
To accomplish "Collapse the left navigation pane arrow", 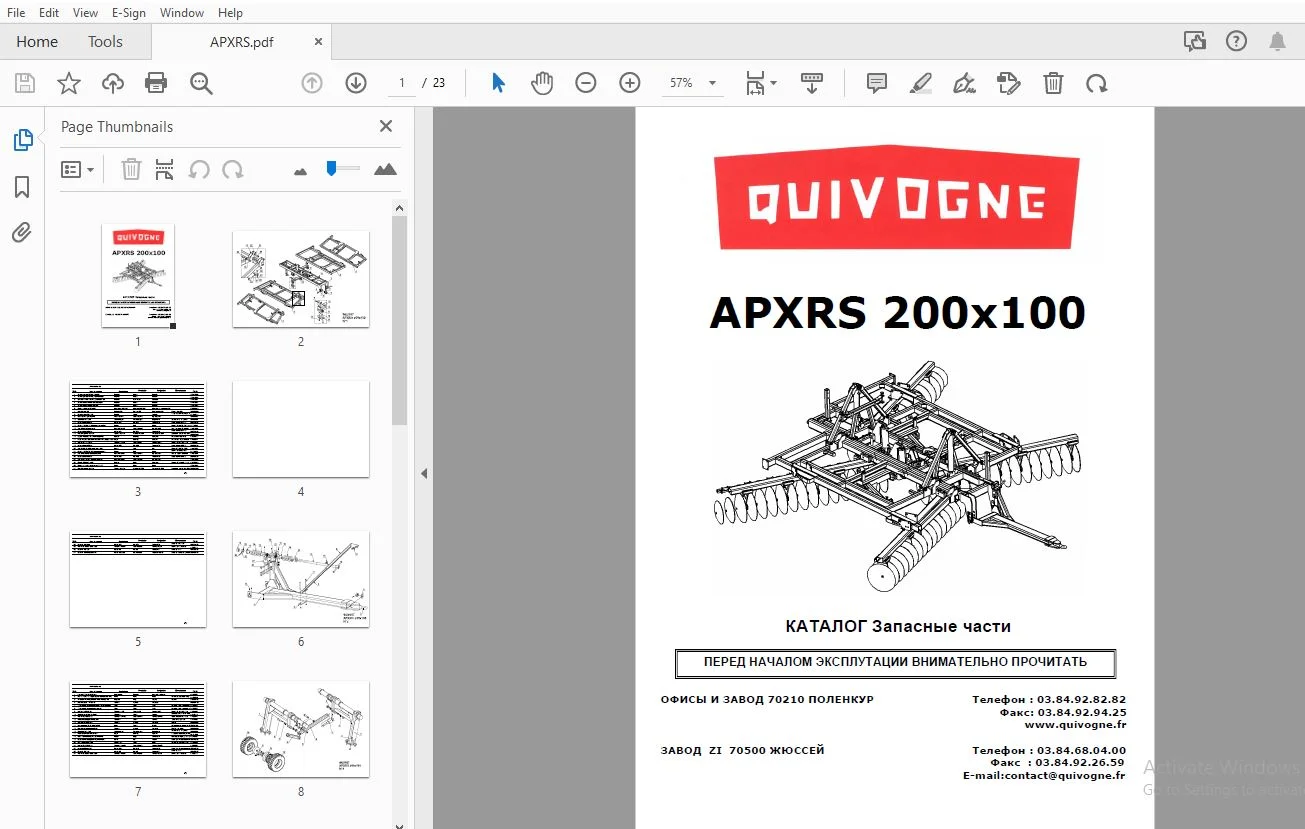I will point(423,473).
